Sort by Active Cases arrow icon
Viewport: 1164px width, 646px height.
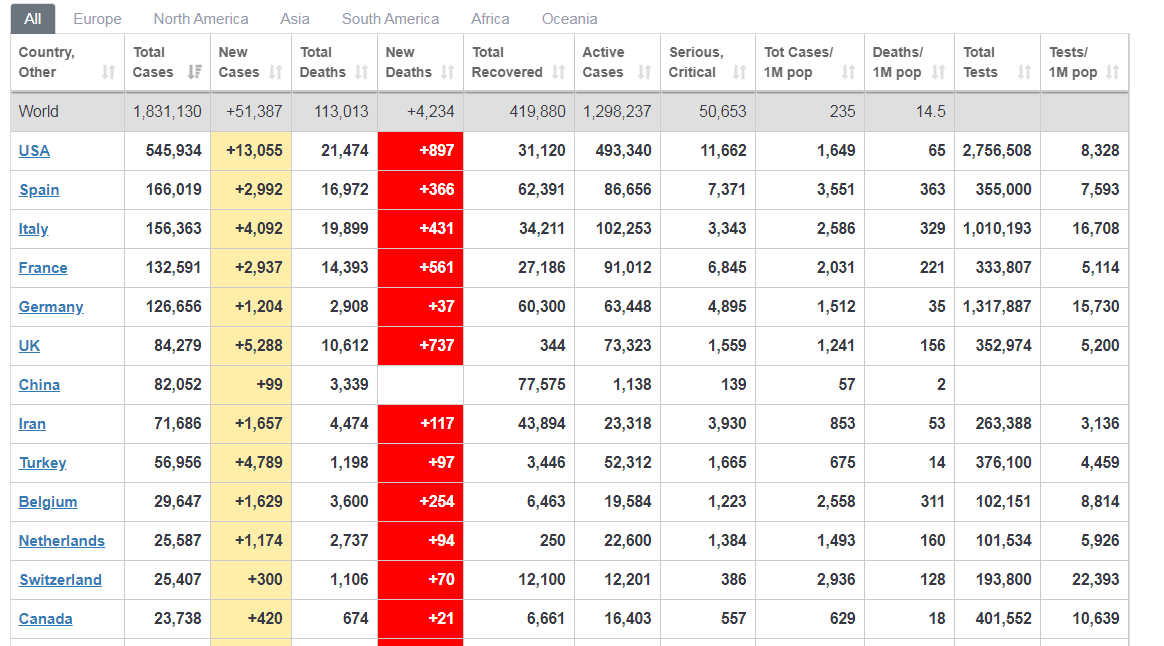[x=644, y=72]
